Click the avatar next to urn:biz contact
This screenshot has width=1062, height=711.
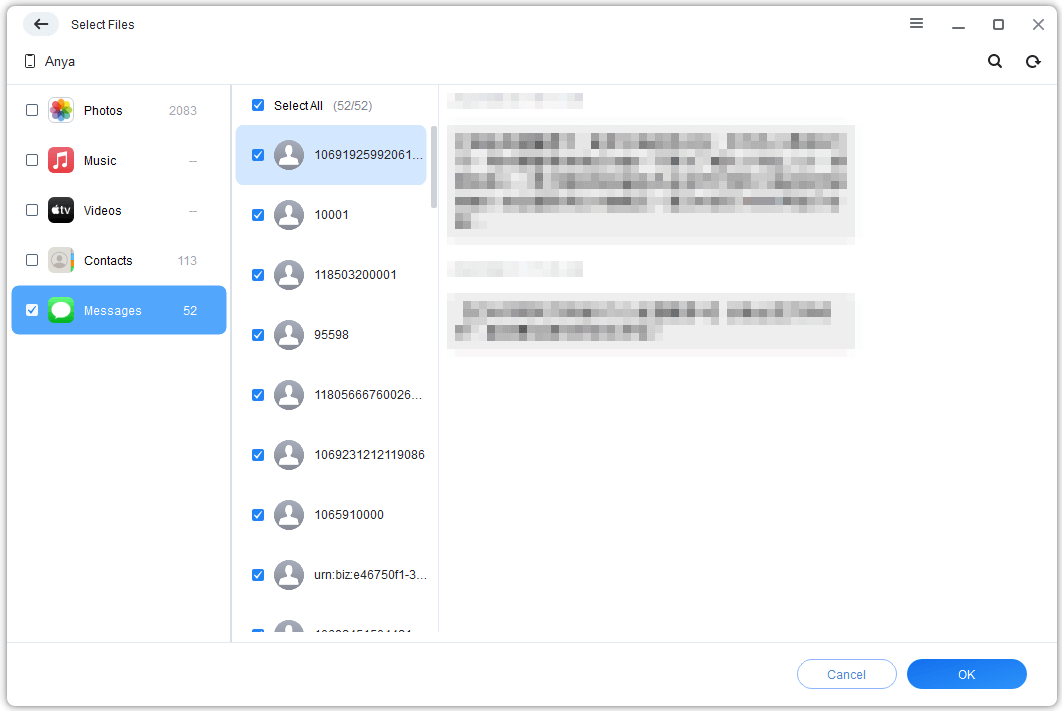tap(289, 575)
